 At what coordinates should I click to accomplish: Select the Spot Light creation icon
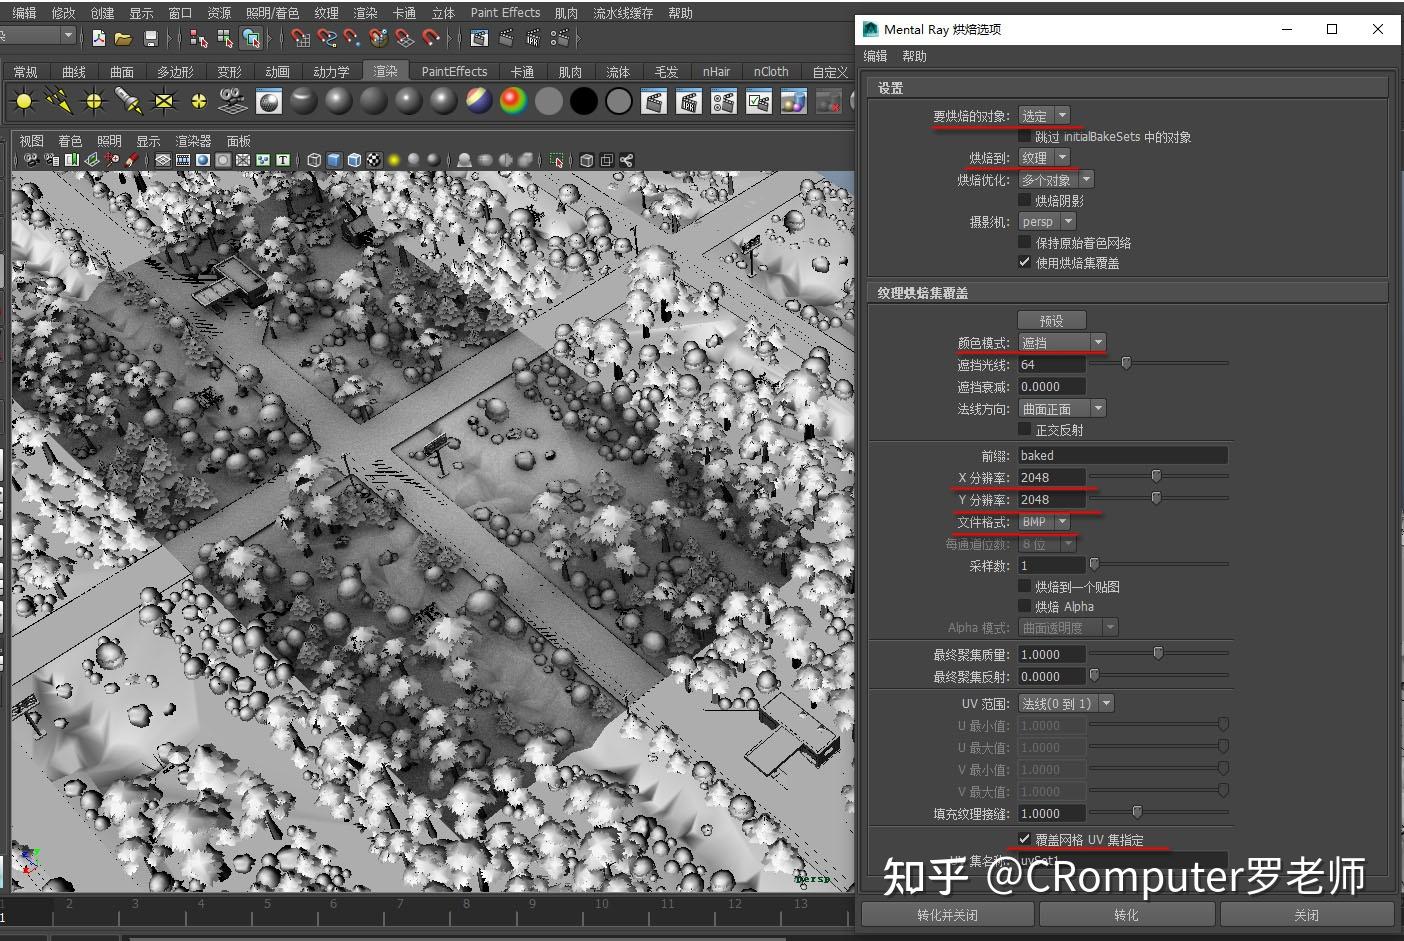128,100
